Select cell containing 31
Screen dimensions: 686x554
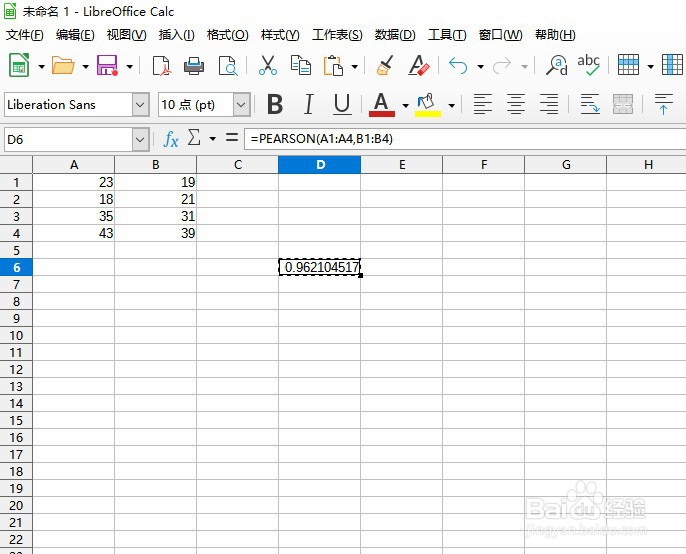[156, 216]
